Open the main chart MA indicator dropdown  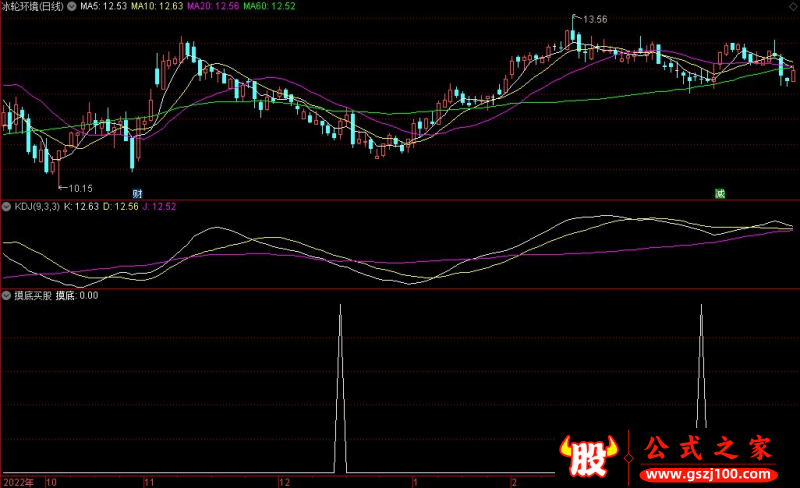(72, 6)
